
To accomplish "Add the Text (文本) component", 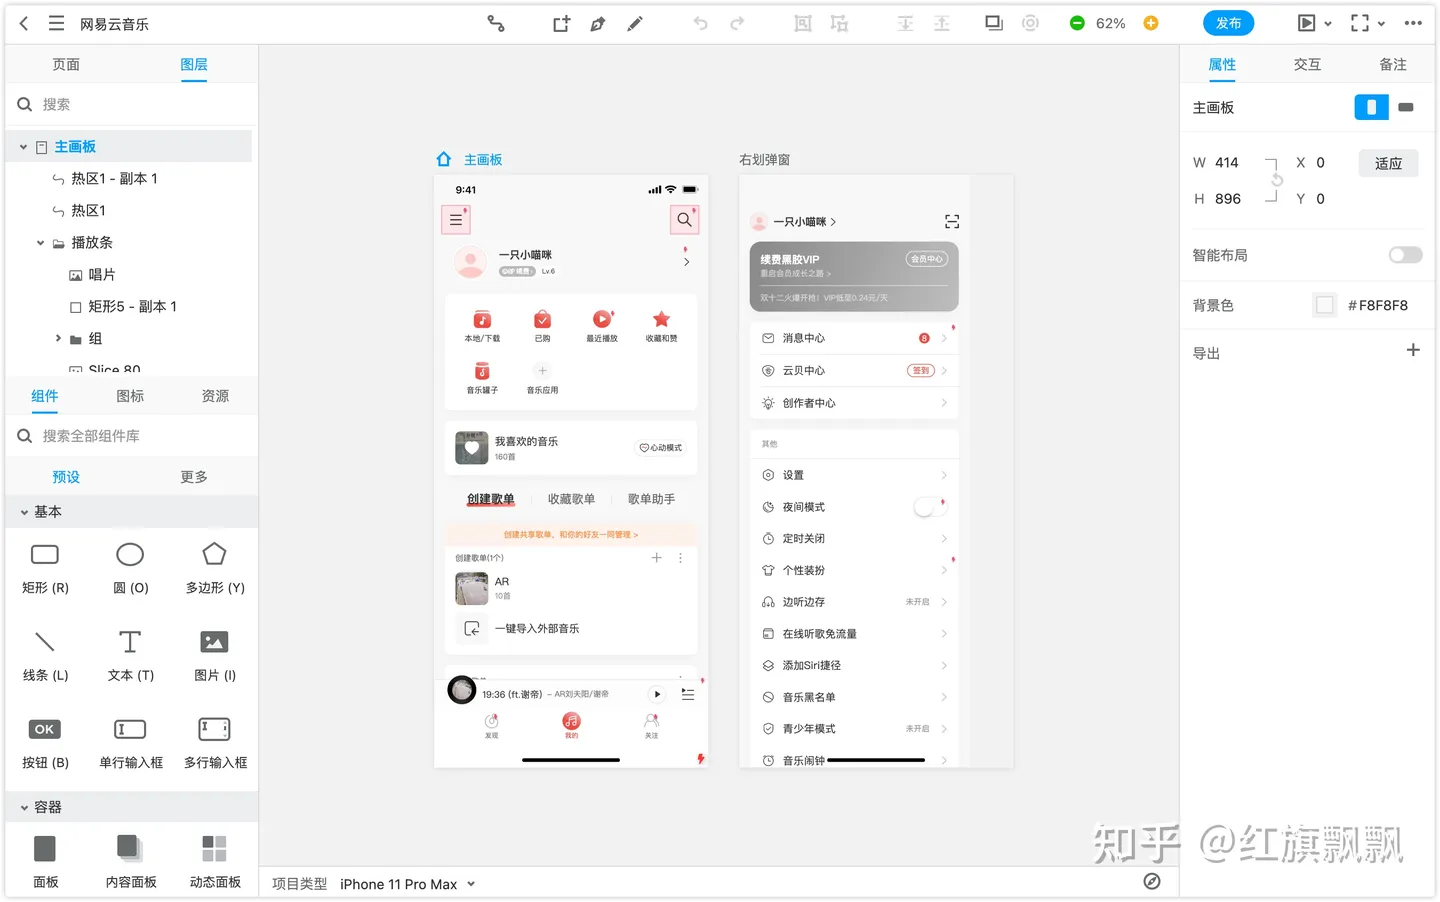I will (130, 654).
